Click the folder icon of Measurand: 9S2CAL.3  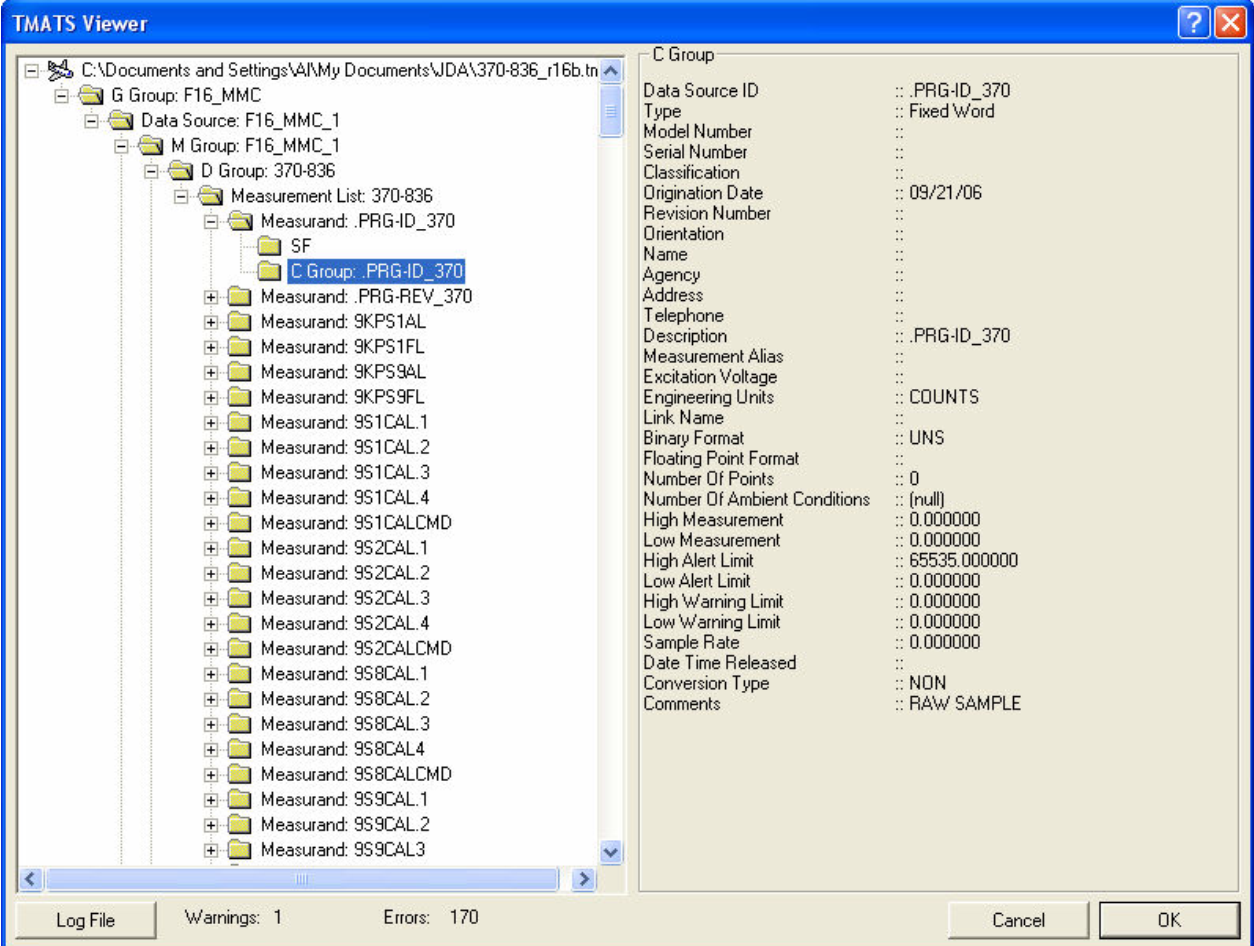[x=240, y=598]
